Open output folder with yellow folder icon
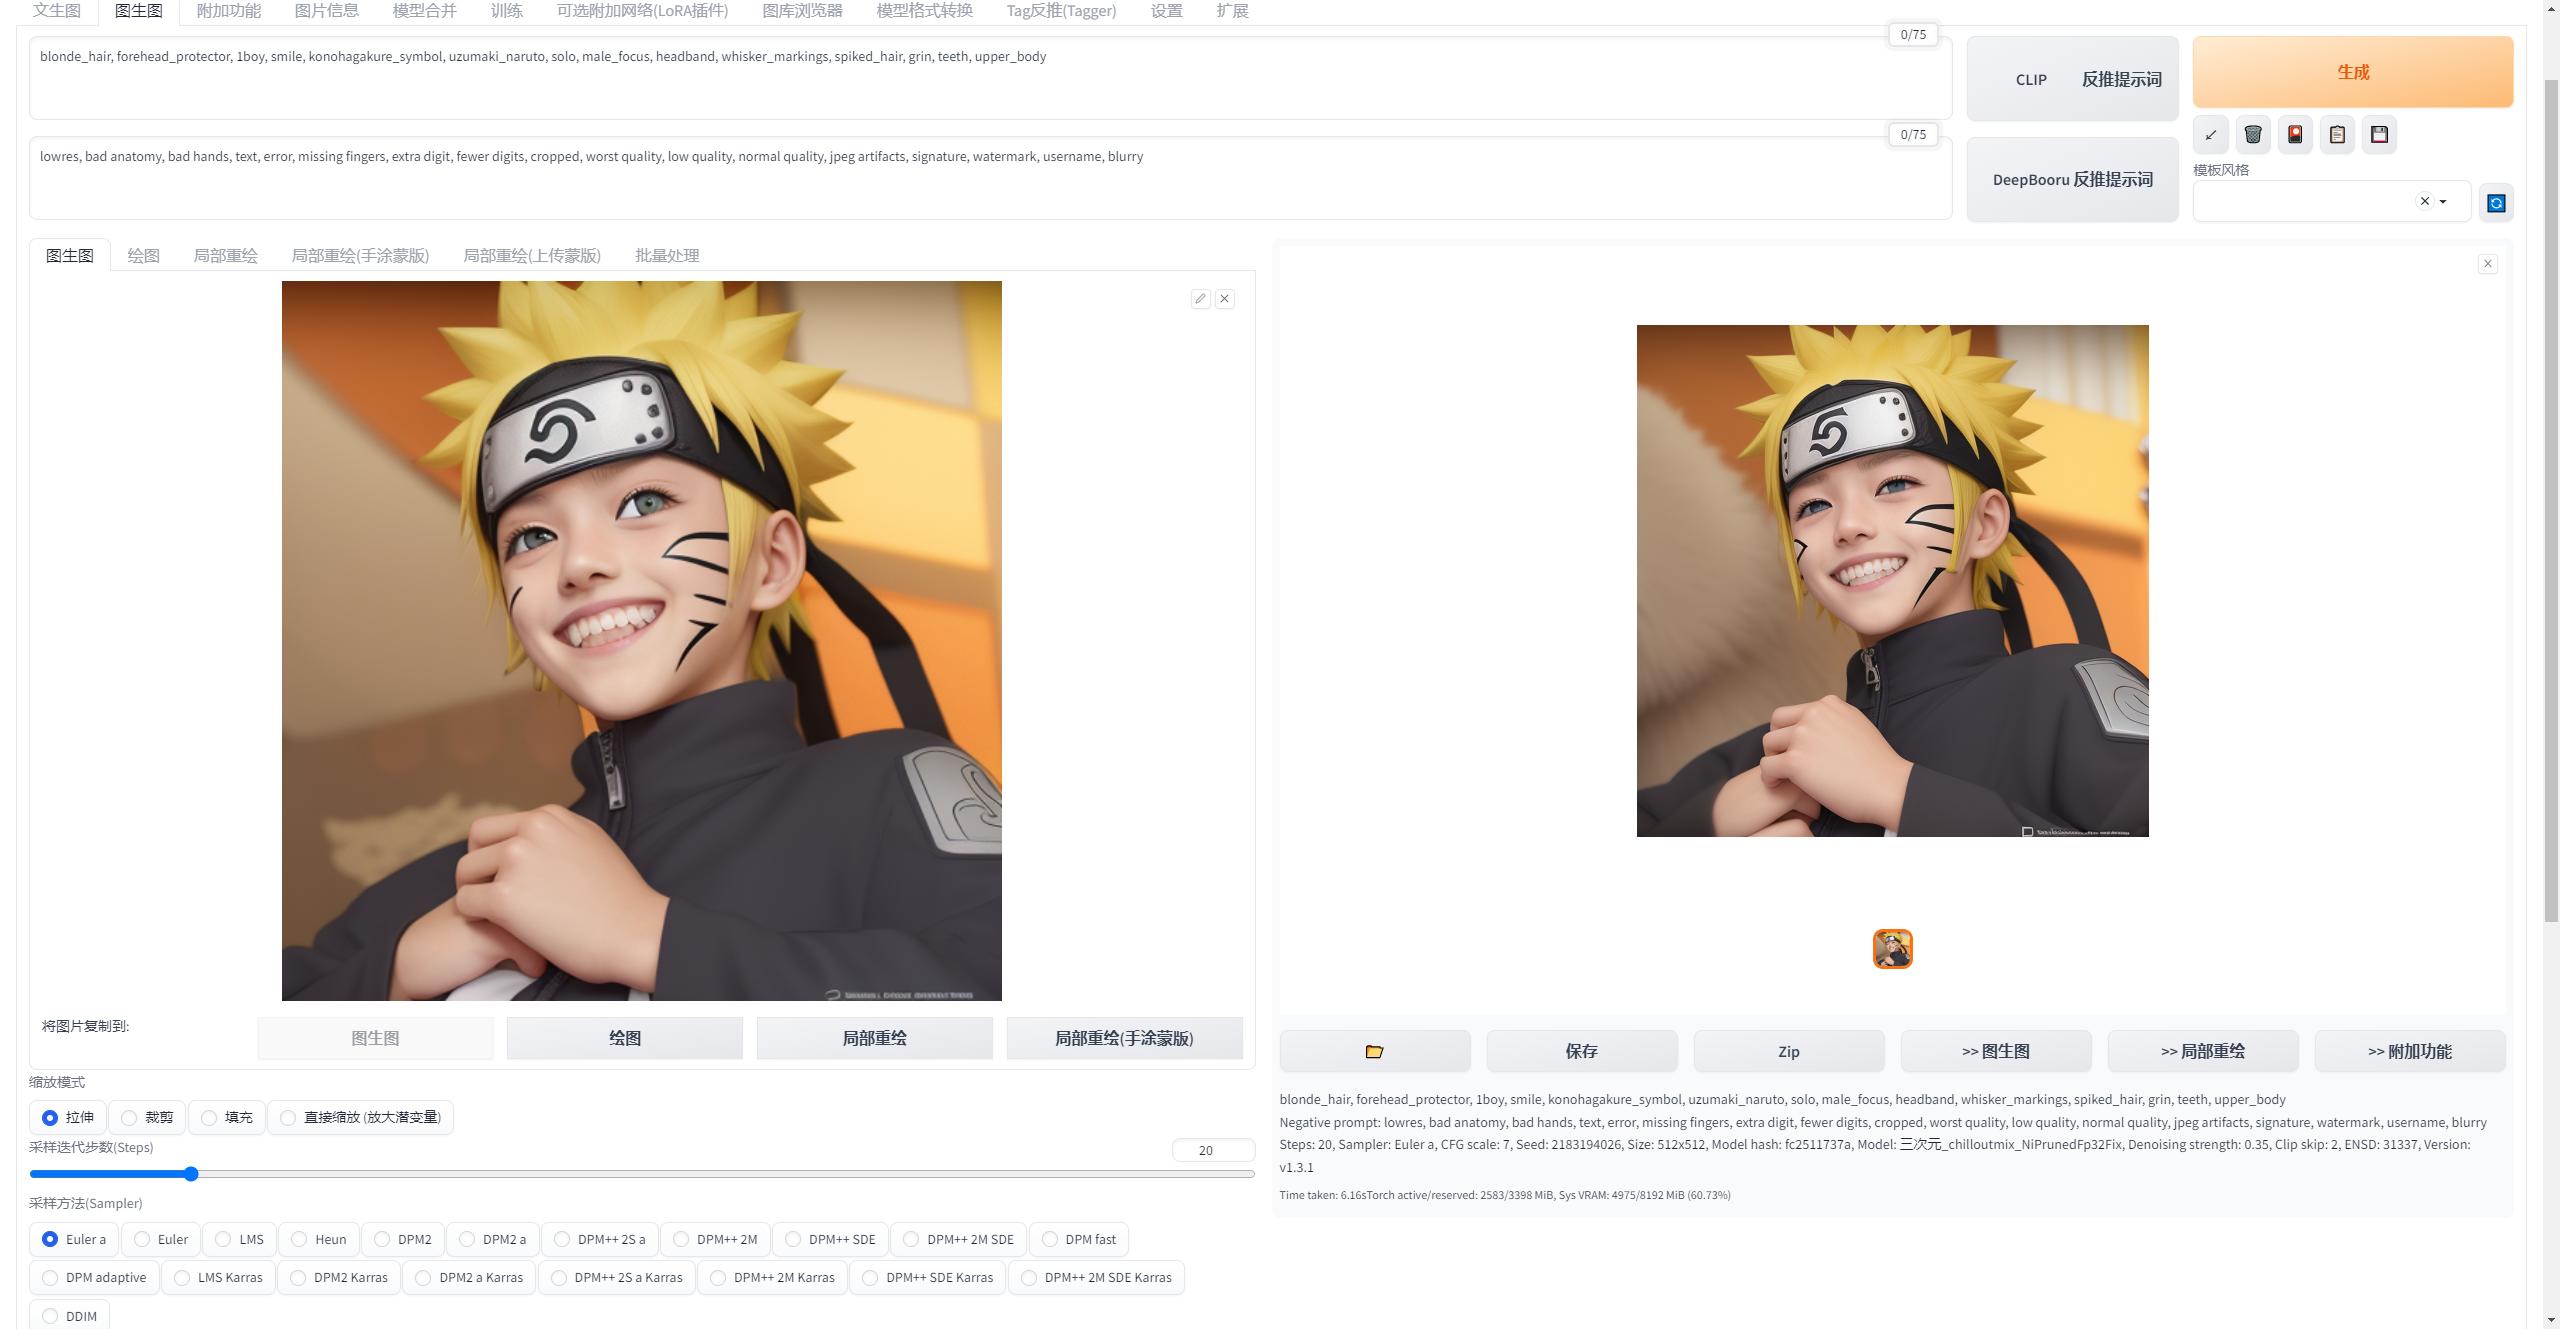Screen dimensions: 2560x1329 click(x=1374, y=1051)
